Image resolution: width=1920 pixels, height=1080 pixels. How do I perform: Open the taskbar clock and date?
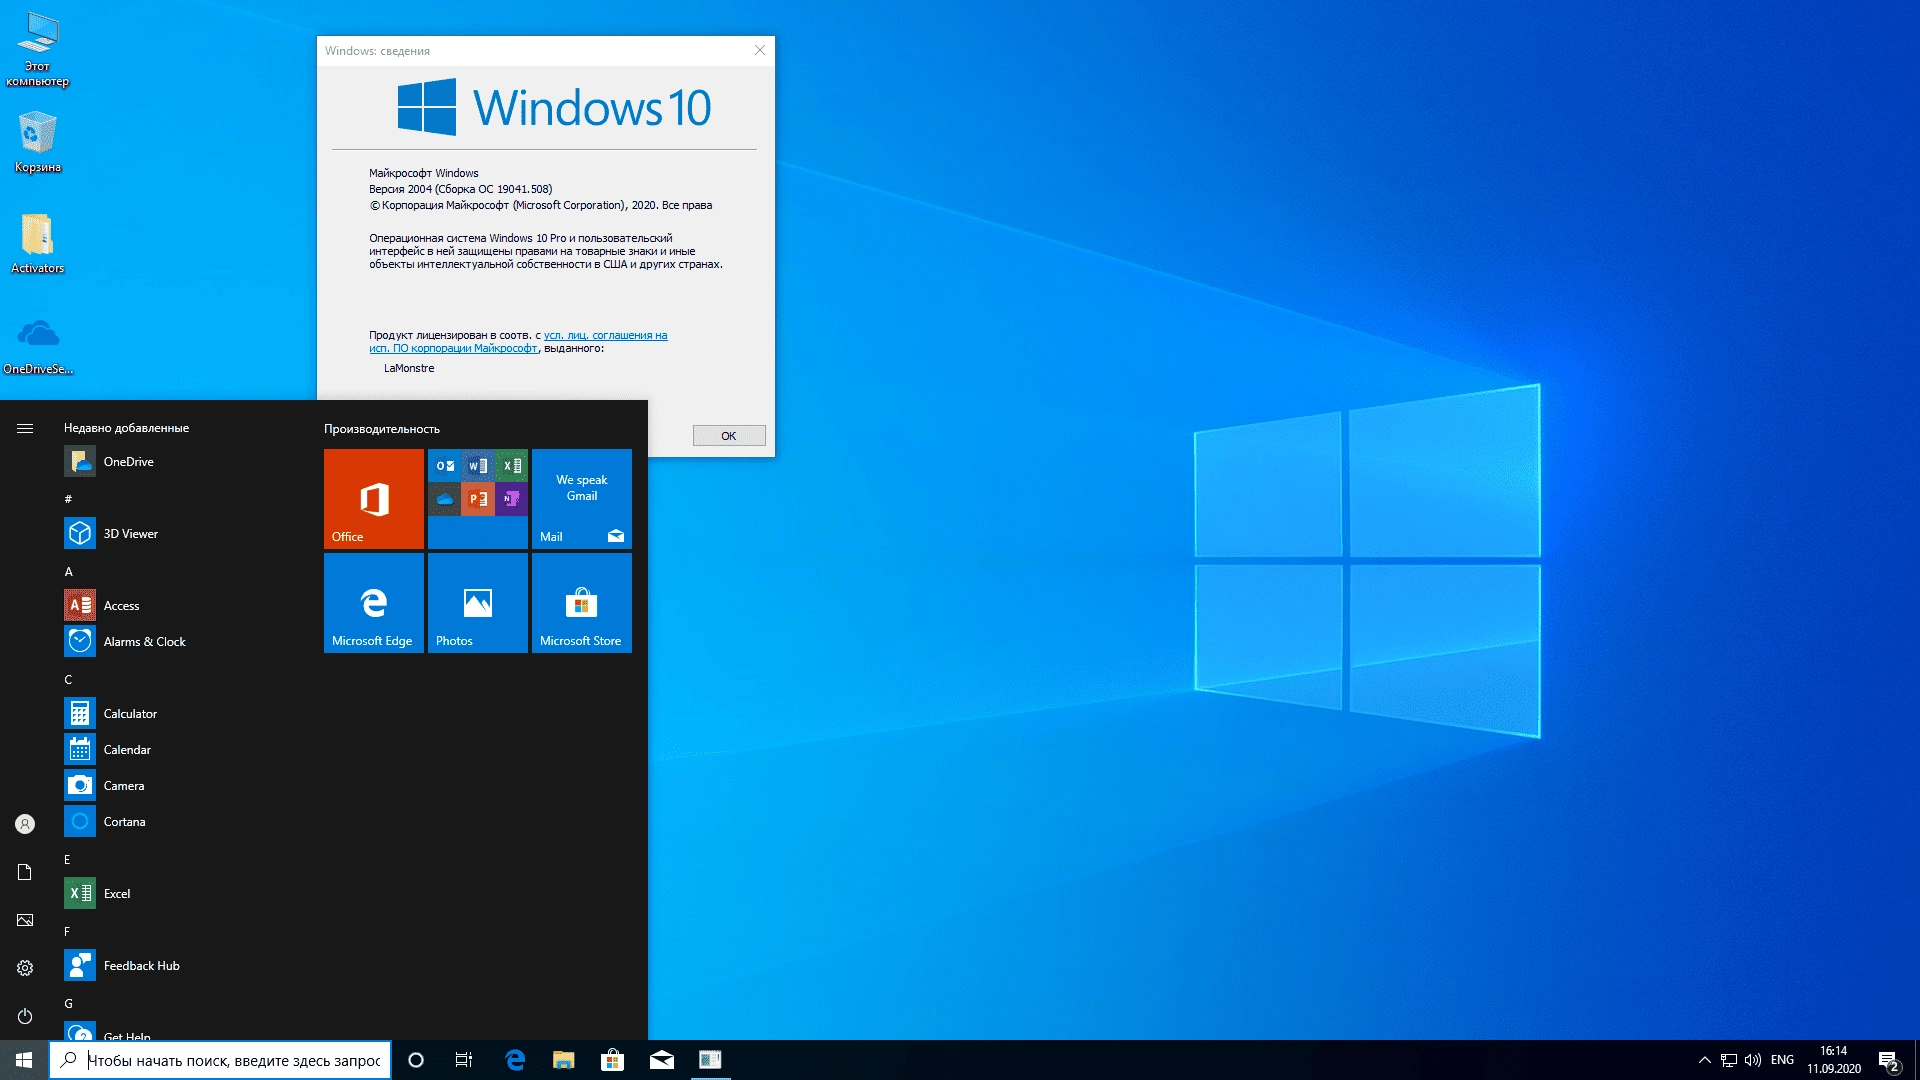click(1834, 1060)
